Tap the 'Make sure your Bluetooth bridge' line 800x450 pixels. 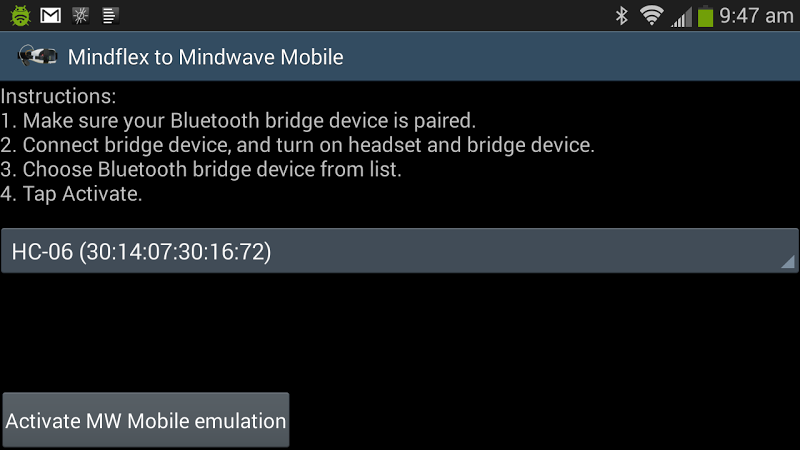(x=238, y=121)
